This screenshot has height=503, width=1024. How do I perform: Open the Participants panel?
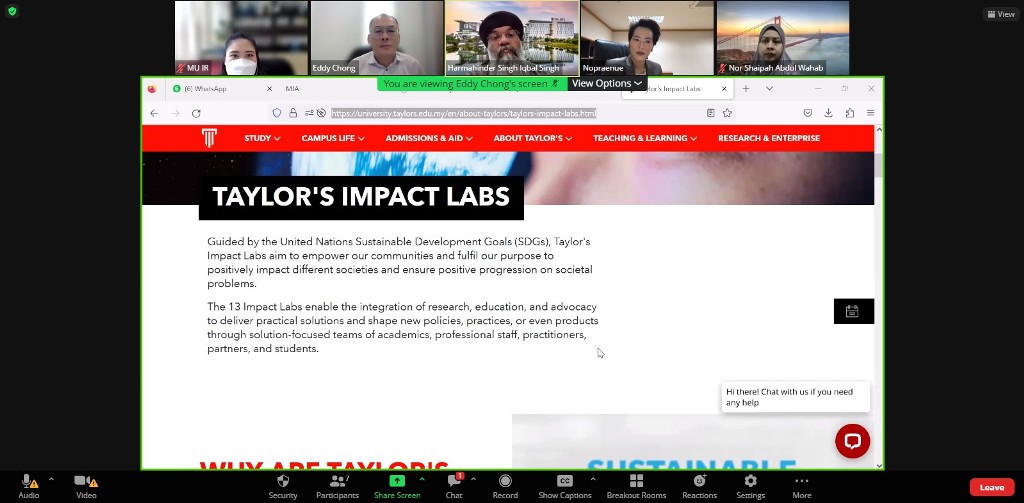[x=337, y=481]
